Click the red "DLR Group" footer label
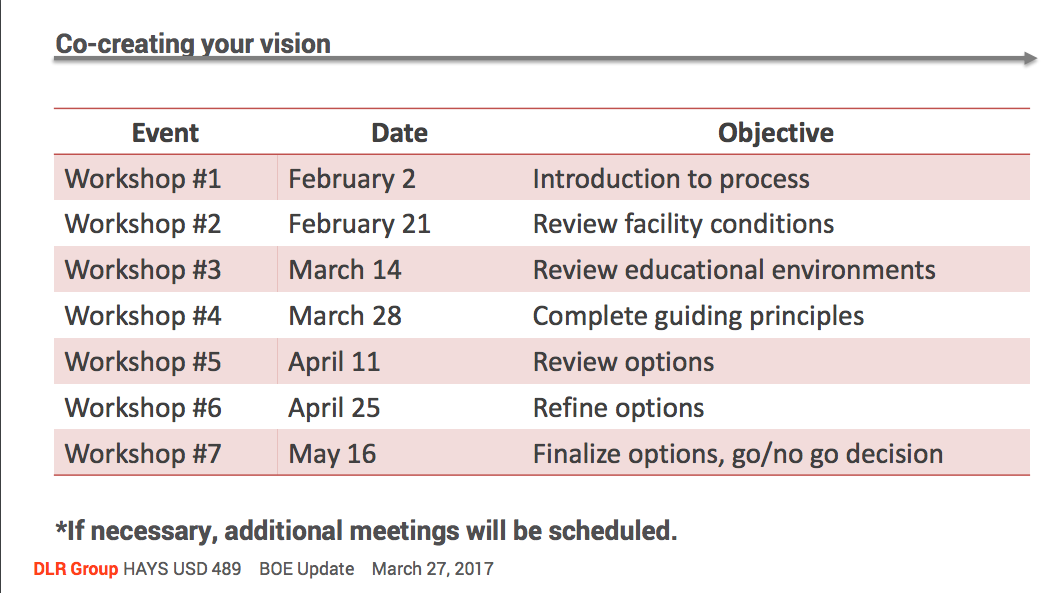1057x593 pixels. click(x=75, y=569)
